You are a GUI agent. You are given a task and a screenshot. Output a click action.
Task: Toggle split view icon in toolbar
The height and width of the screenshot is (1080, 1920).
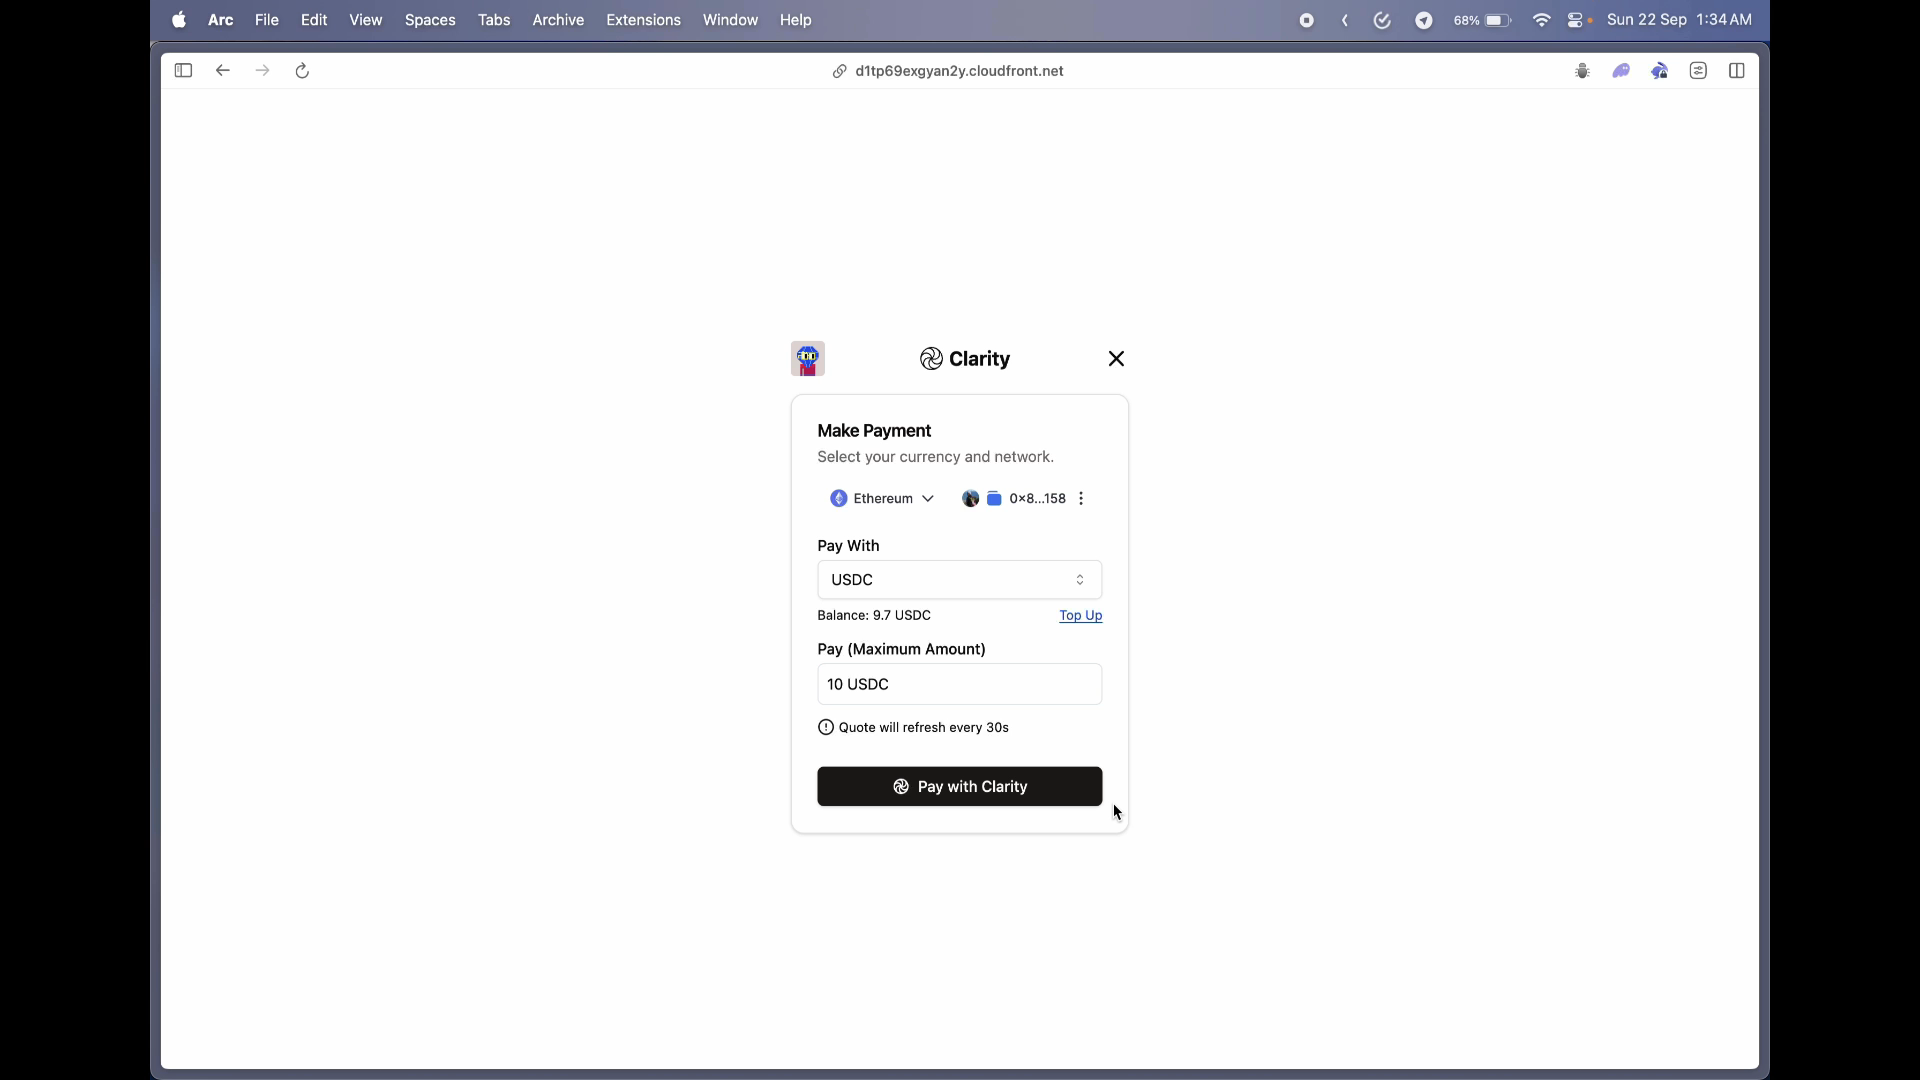pyautogui.click(x=1737, y=71)
